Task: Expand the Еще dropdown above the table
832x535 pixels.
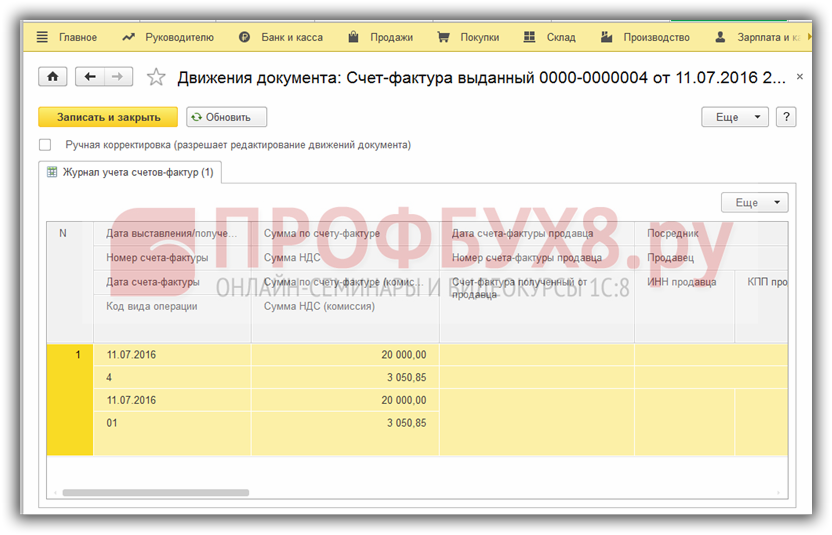Action: [755, 202]
